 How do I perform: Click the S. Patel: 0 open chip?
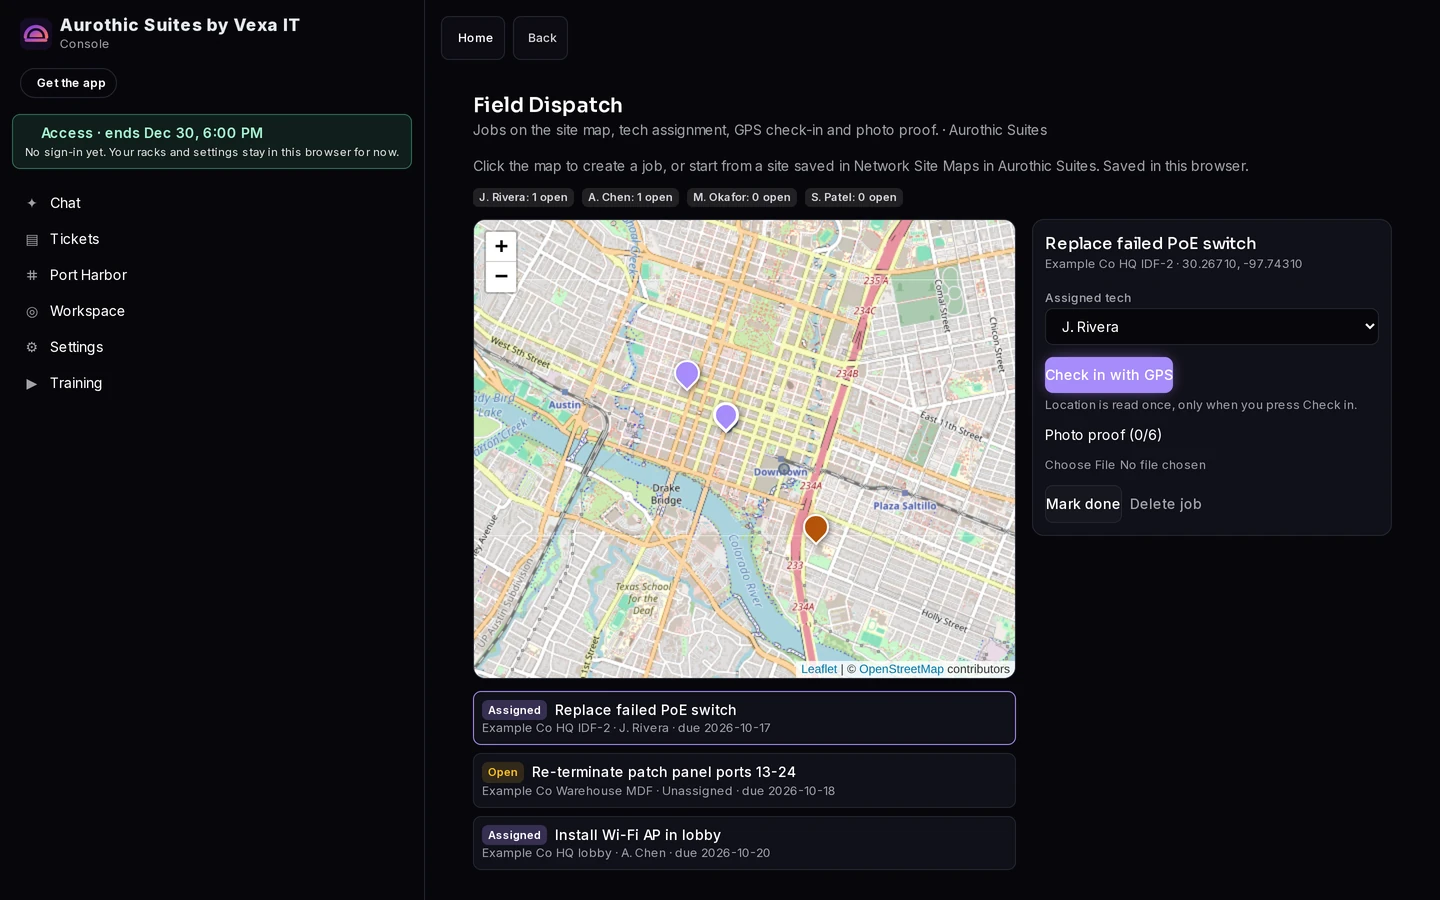(854, 198)
